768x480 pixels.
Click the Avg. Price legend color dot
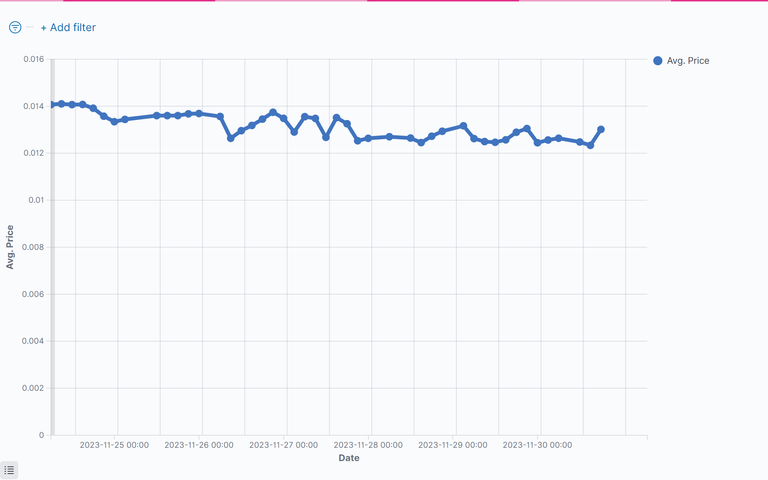[657, 61]
